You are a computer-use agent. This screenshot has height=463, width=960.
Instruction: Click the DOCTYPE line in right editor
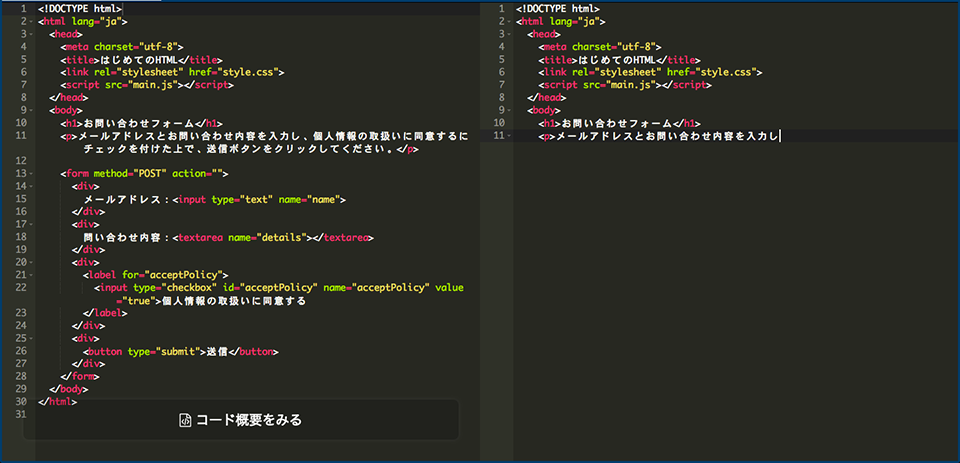[x=558, y=9]
